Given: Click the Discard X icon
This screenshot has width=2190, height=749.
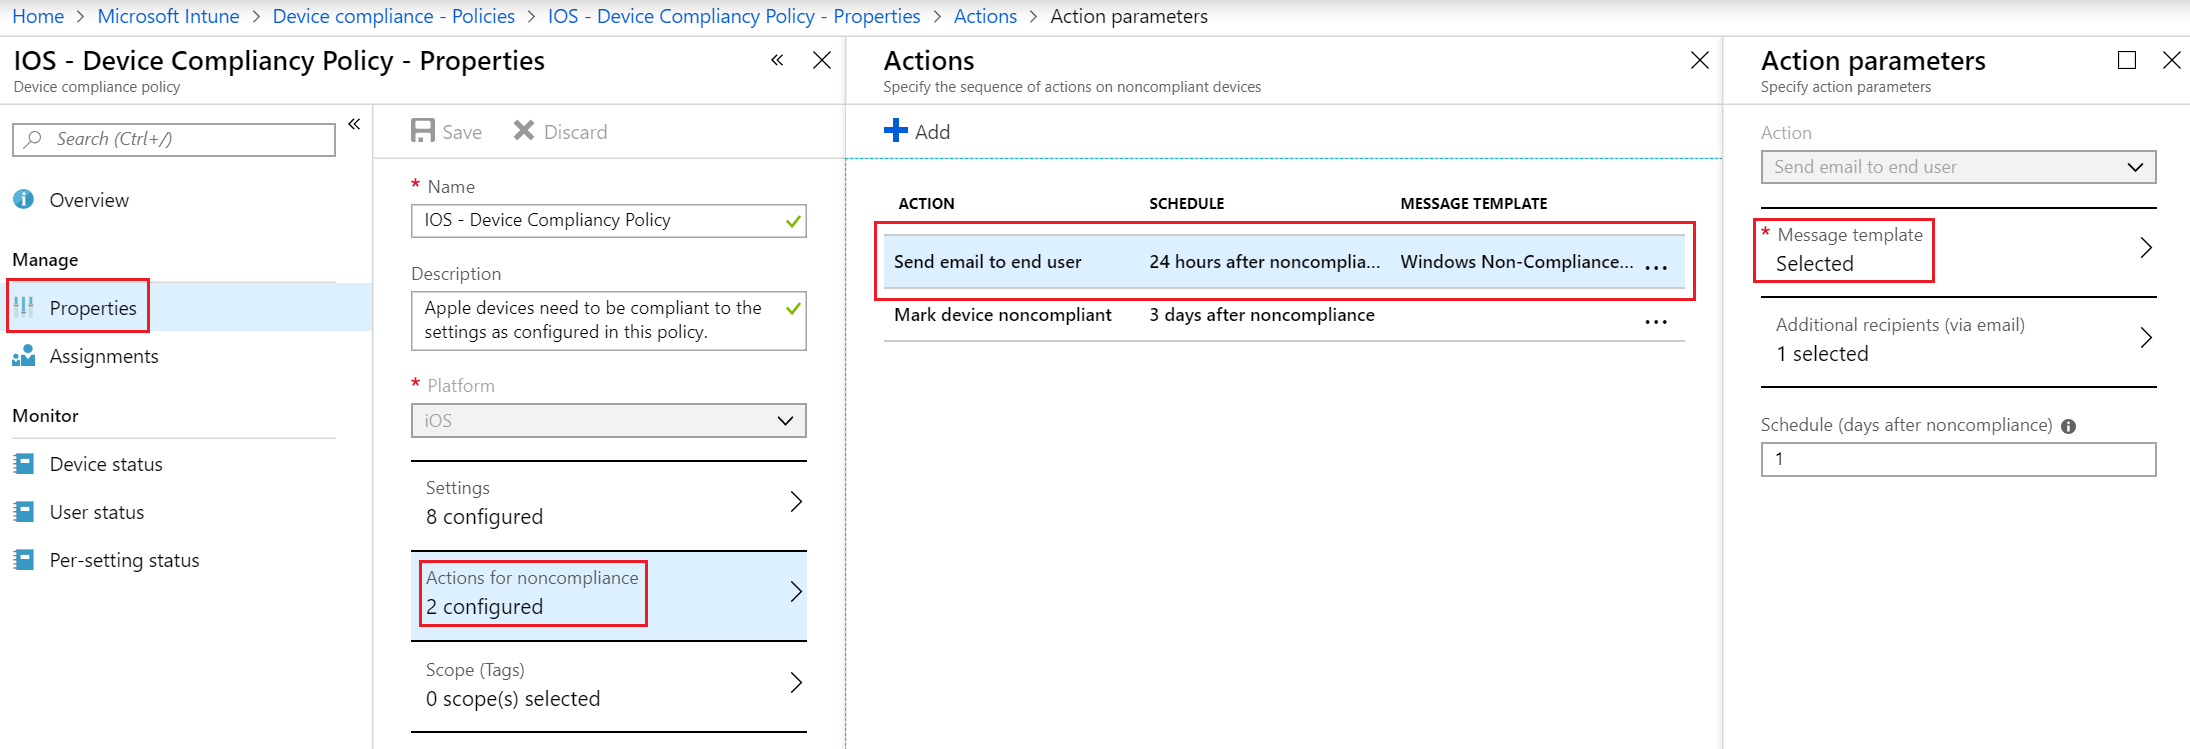Looking at the screenshot, I should [x=524, y=131].
